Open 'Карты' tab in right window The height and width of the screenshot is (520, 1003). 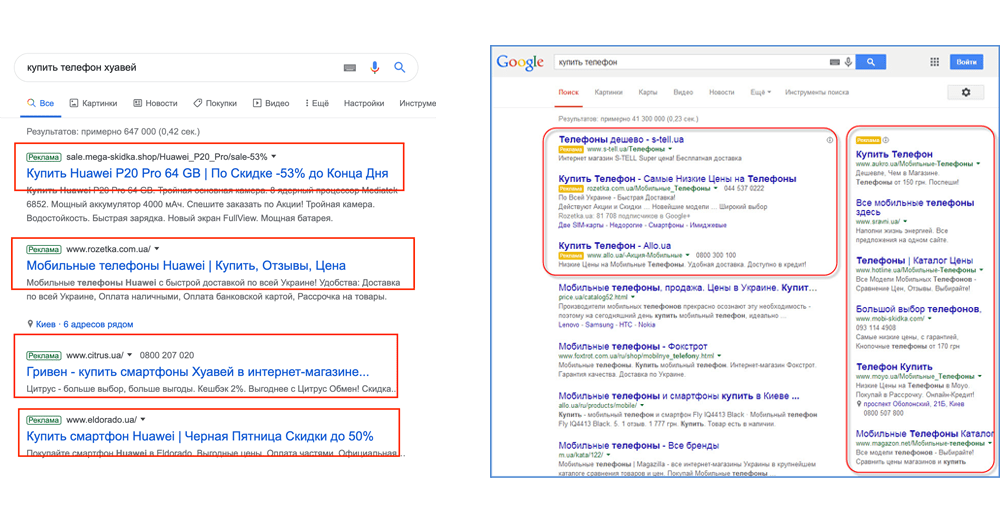click(x=647, y=93)
